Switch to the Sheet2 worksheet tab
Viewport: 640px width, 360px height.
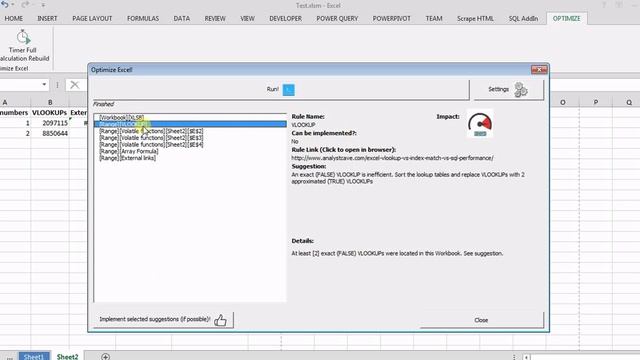[x=67, y=356]
